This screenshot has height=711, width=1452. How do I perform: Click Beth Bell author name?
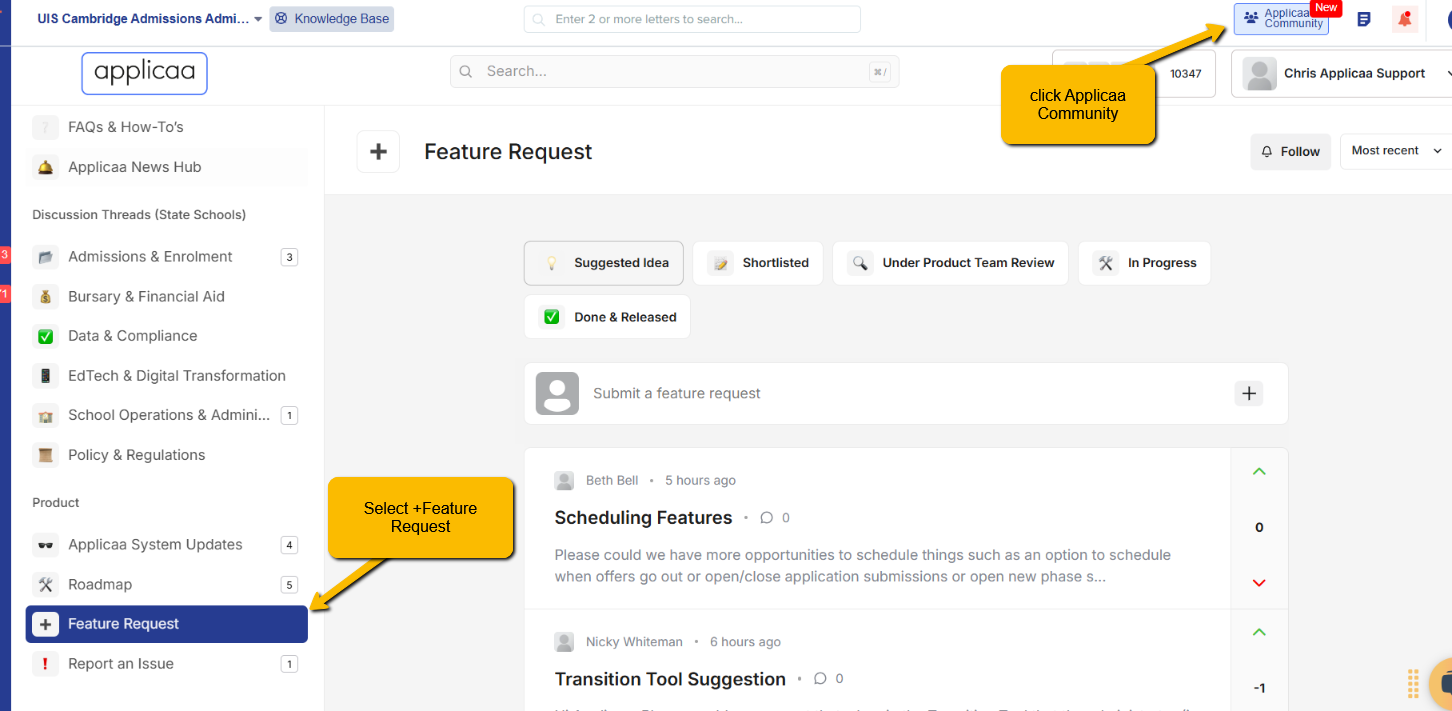pyautogui.click(x=612, y=481)
